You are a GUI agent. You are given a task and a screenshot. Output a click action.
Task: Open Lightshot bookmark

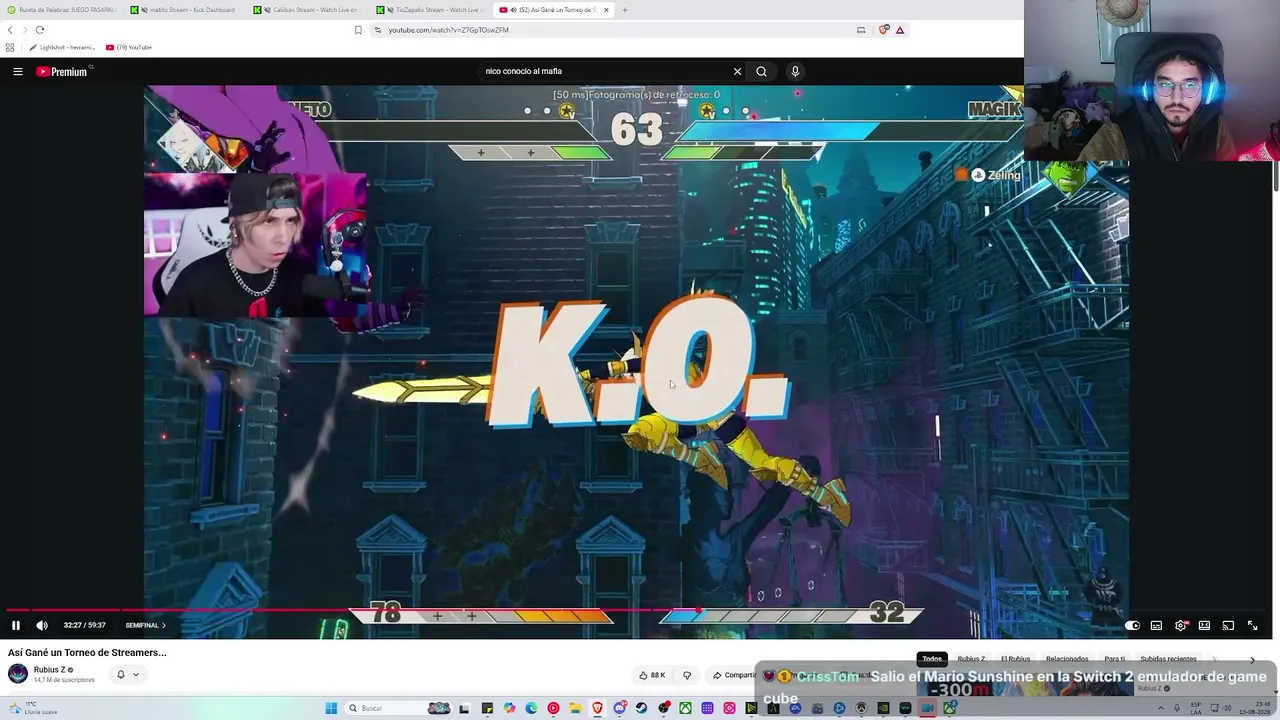point(62,47)
